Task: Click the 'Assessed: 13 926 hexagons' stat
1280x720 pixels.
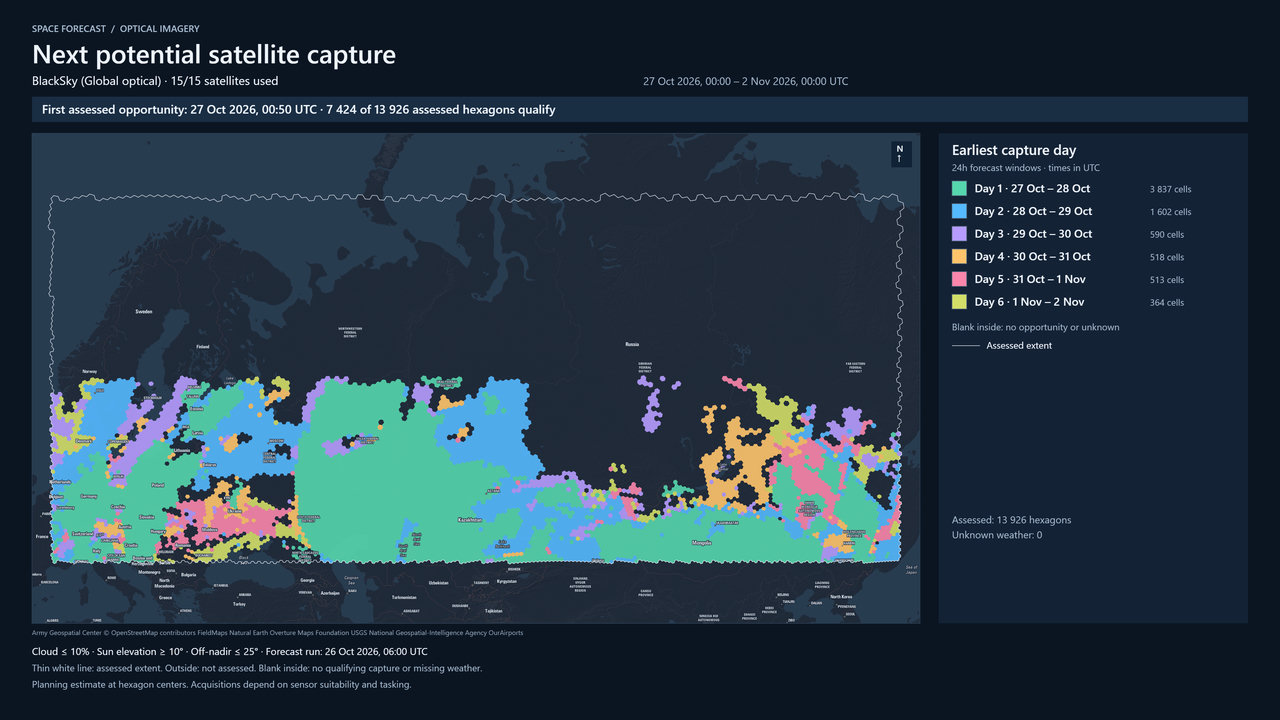Action: point(1011,520)
